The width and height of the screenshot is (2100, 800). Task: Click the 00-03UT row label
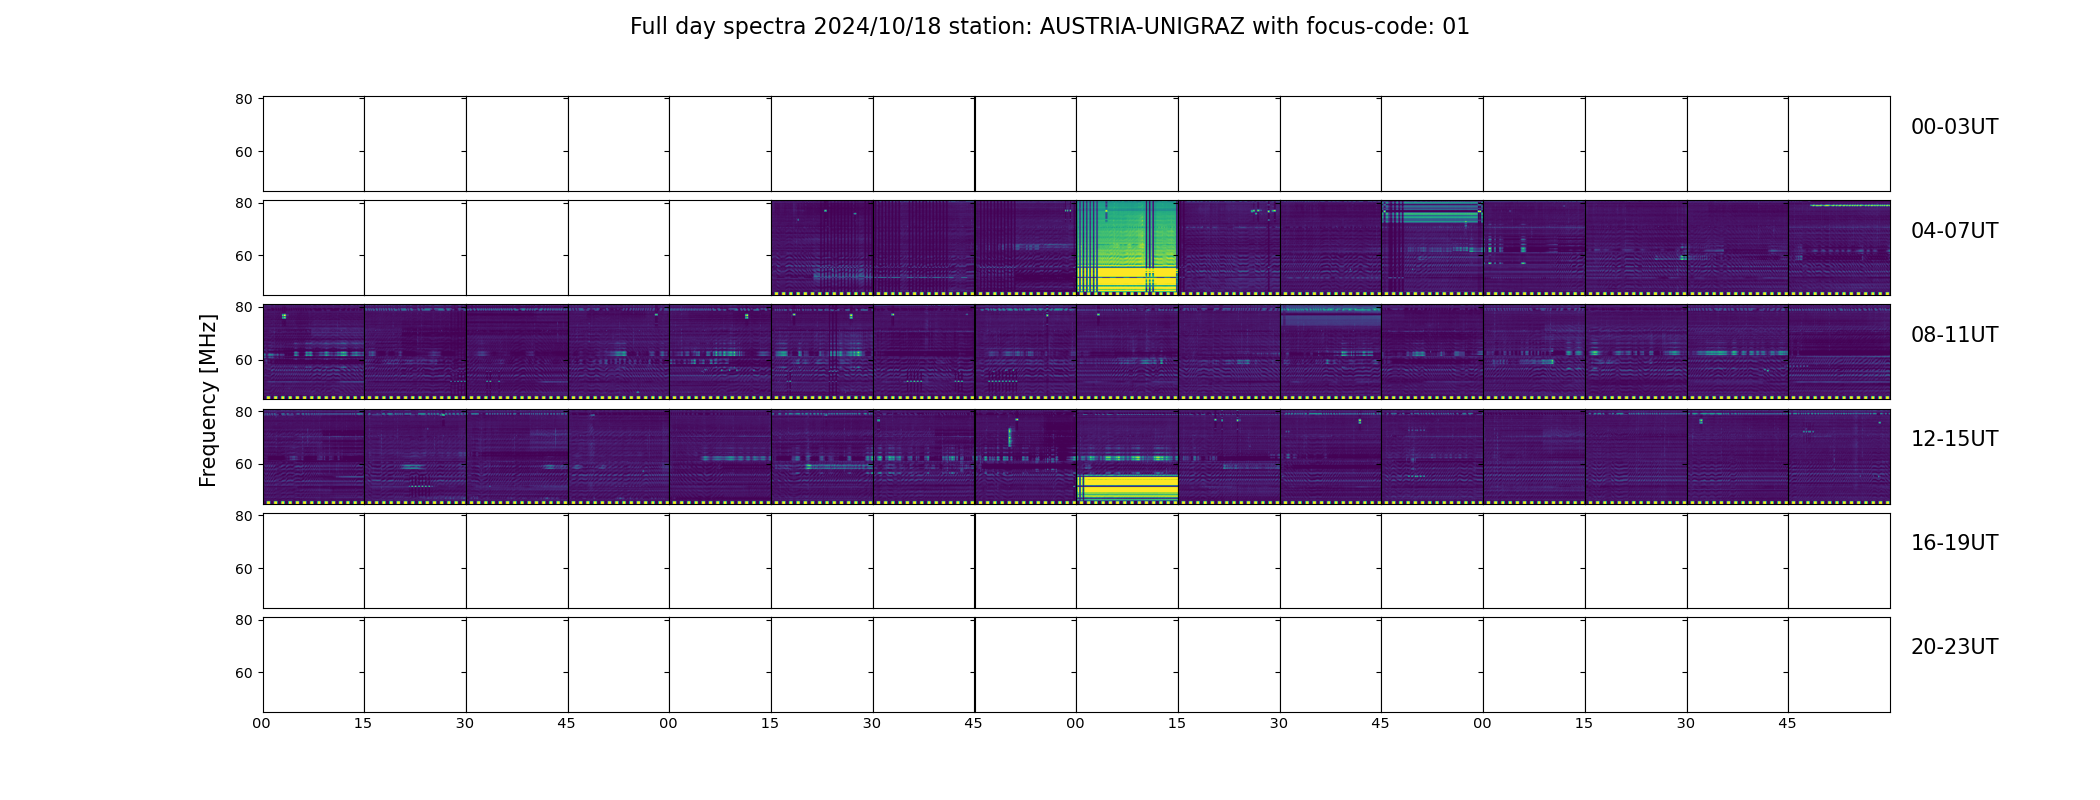point(1954,127)
